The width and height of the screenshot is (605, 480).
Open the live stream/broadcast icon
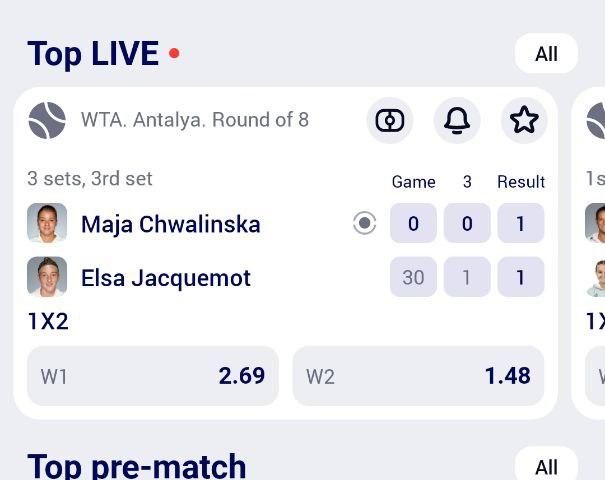[390, 120]
